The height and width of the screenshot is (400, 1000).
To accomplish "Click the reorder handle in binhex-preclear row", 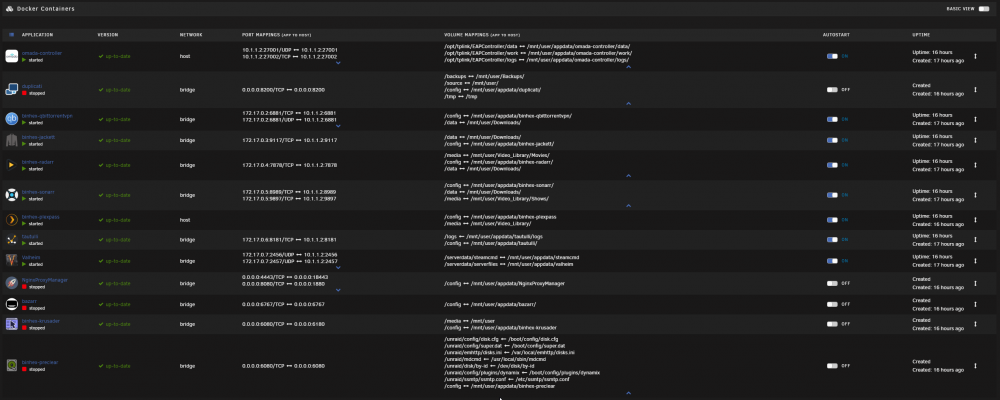I will (x=975, y=366).
